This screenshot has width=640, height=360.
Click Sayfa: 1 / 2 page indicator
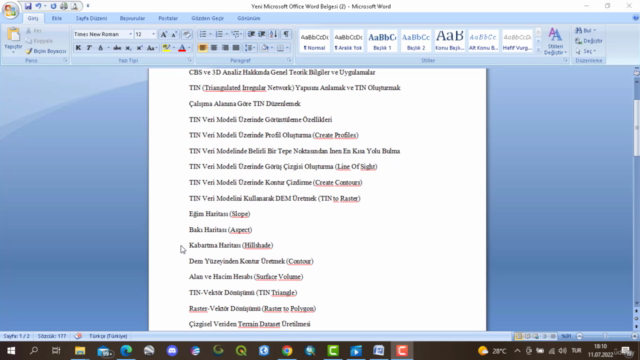[x=17, y=336]
